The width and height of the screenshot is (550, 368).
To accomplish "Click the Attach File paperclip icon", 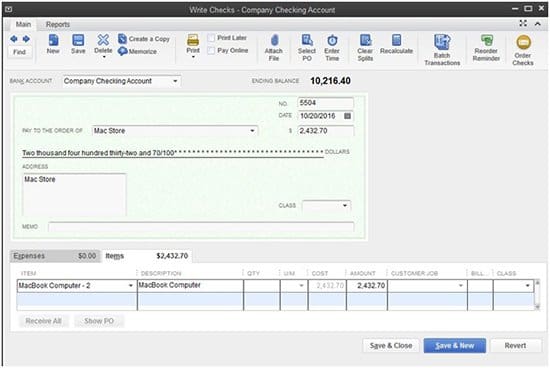I will (x=274, y=41).
